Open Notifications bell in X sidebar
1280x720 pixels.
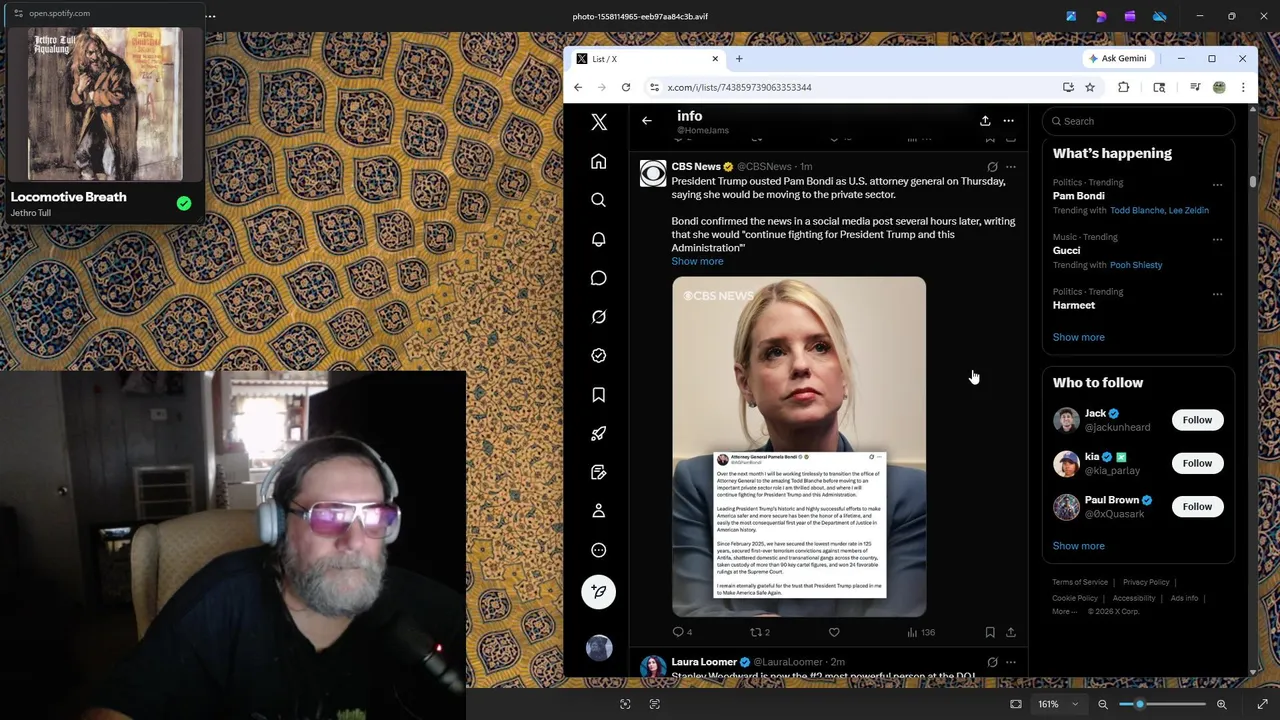[x=598, y=239]
